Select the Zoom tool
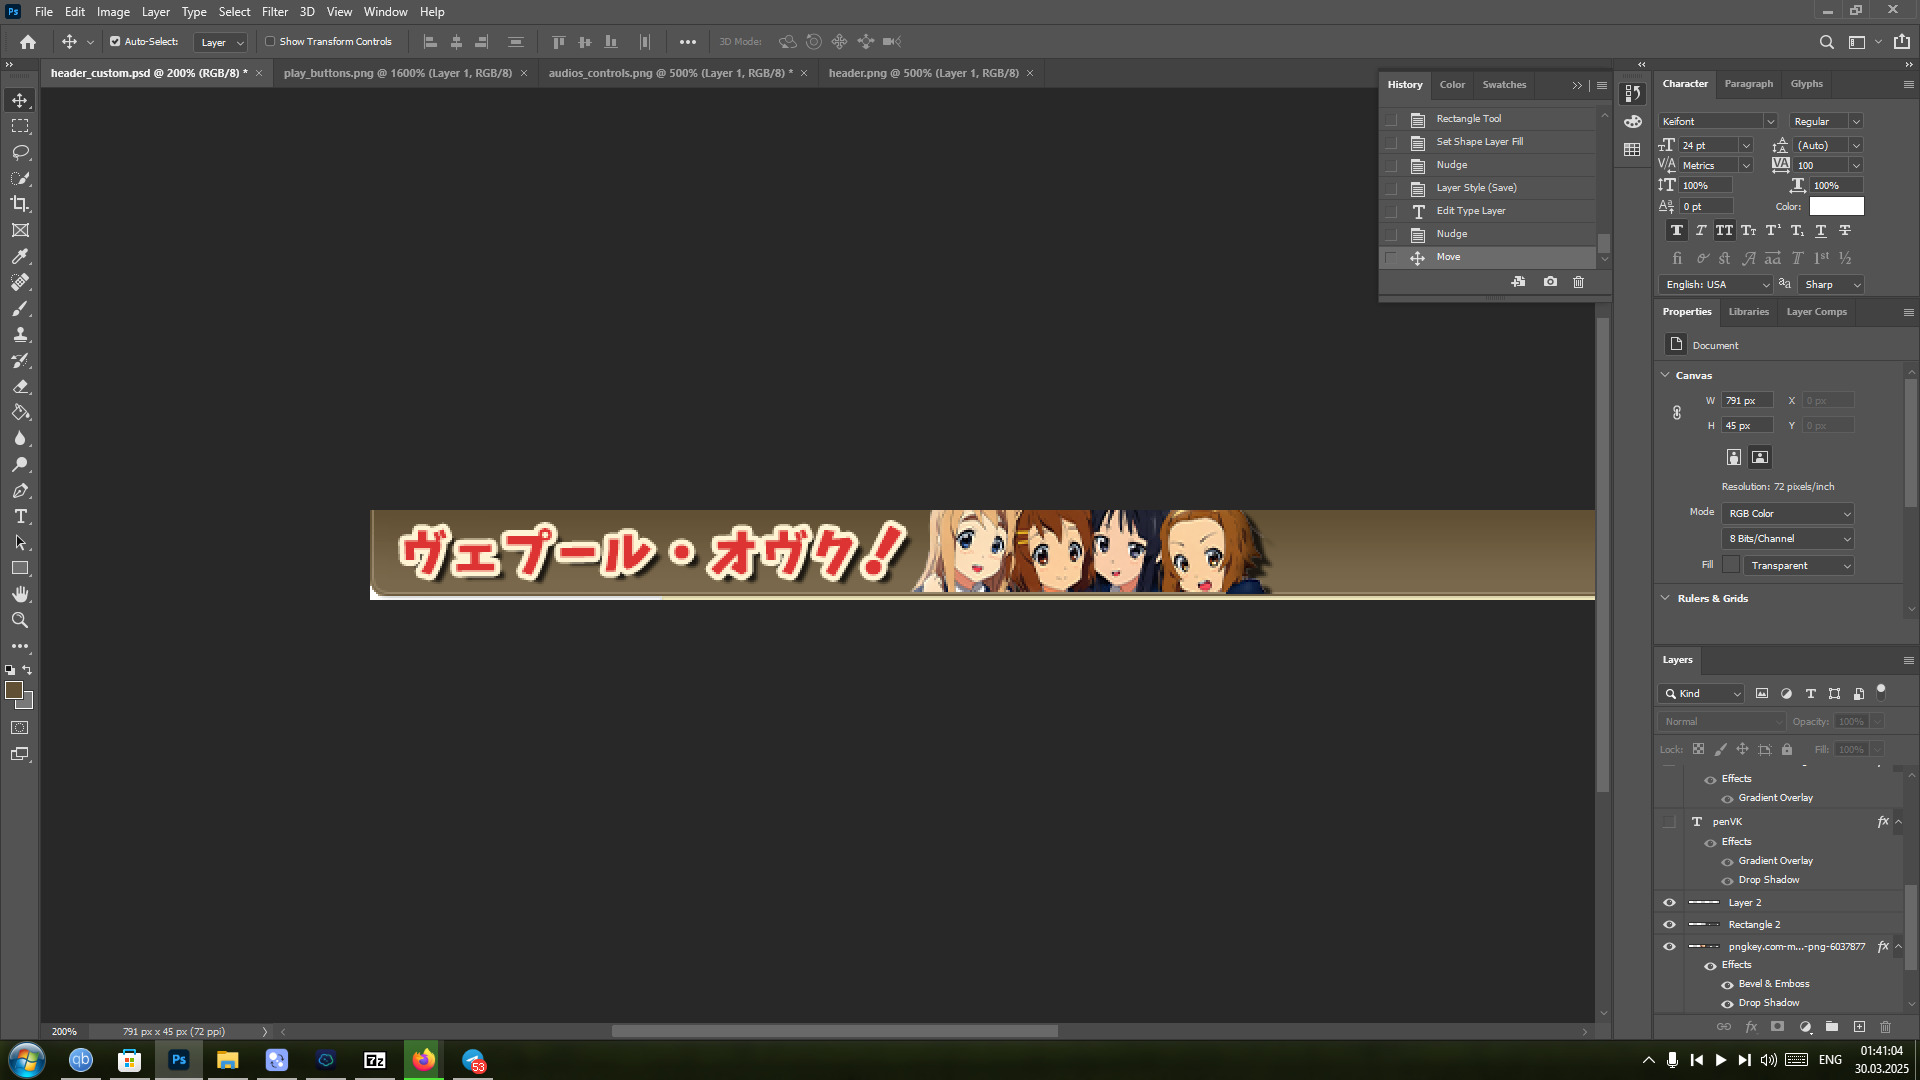Viewport: 1920px width, 1080px height. click(20, 621)
